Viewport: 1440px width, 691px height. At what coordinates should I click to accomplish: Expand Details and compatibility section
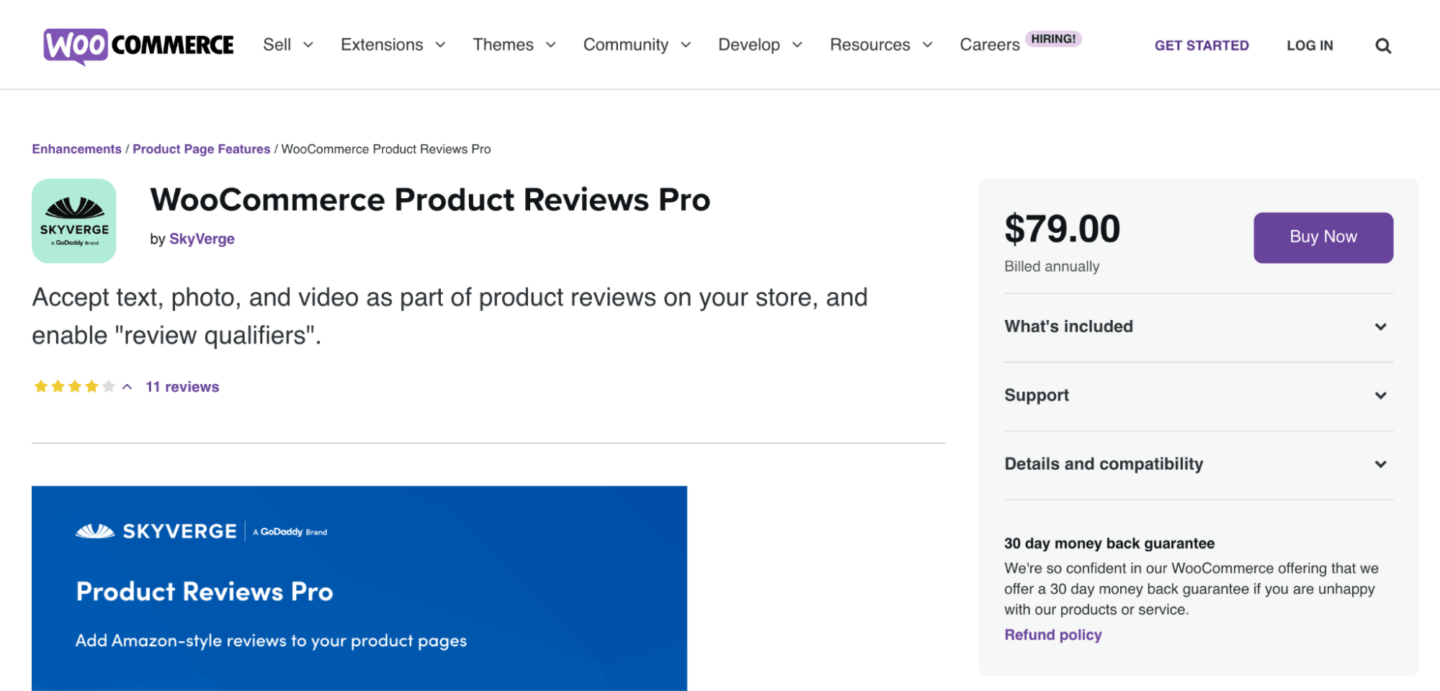[1198, 465]
